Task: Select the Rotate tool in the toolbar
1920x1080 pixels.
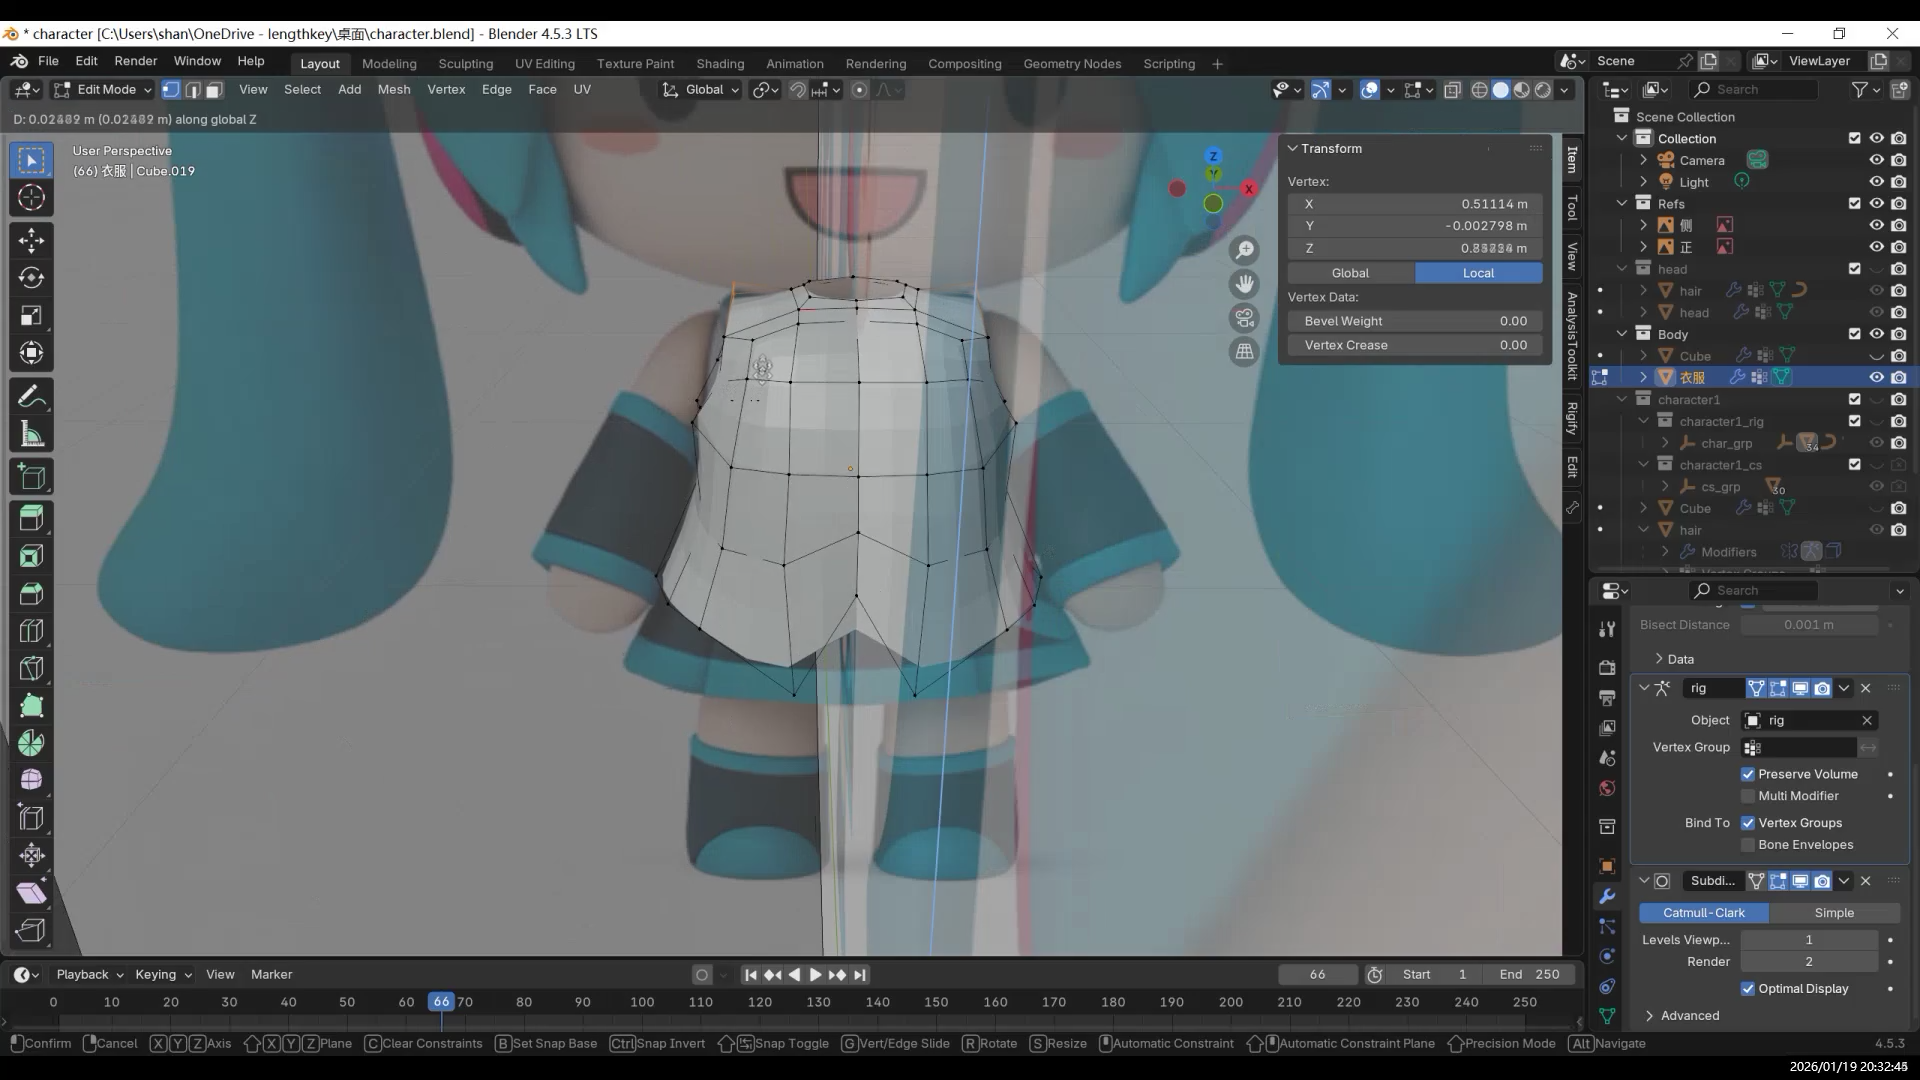Action: [x=31, y=278]
